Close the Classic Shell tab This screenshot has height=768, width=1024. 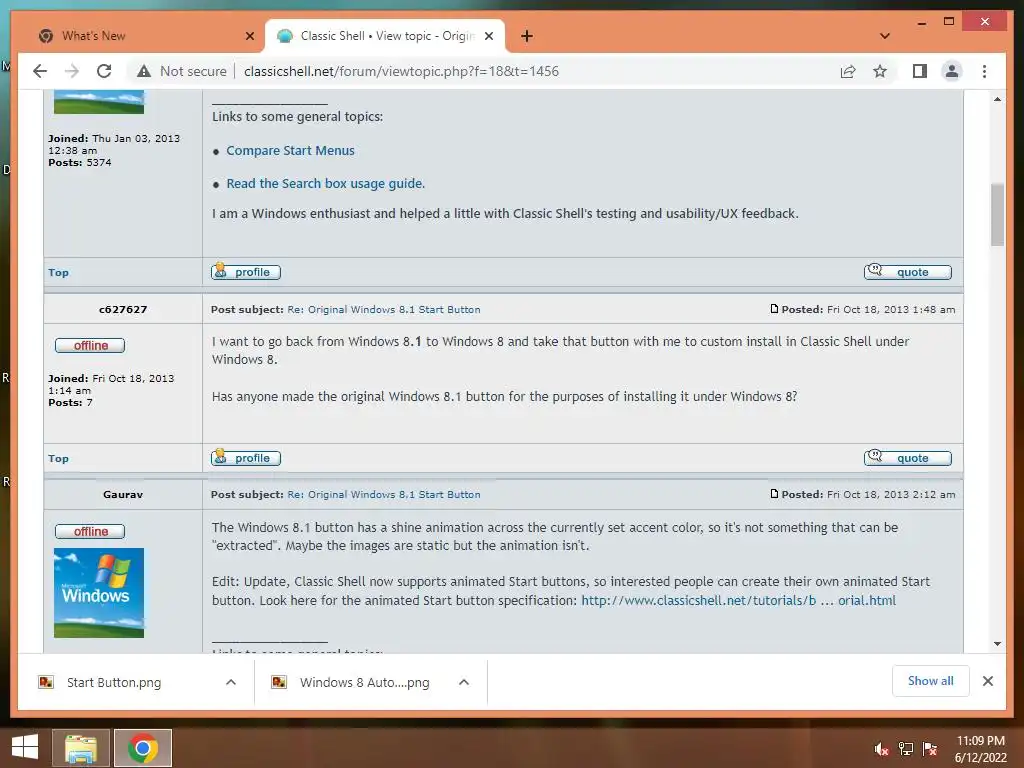click(488, 36)
